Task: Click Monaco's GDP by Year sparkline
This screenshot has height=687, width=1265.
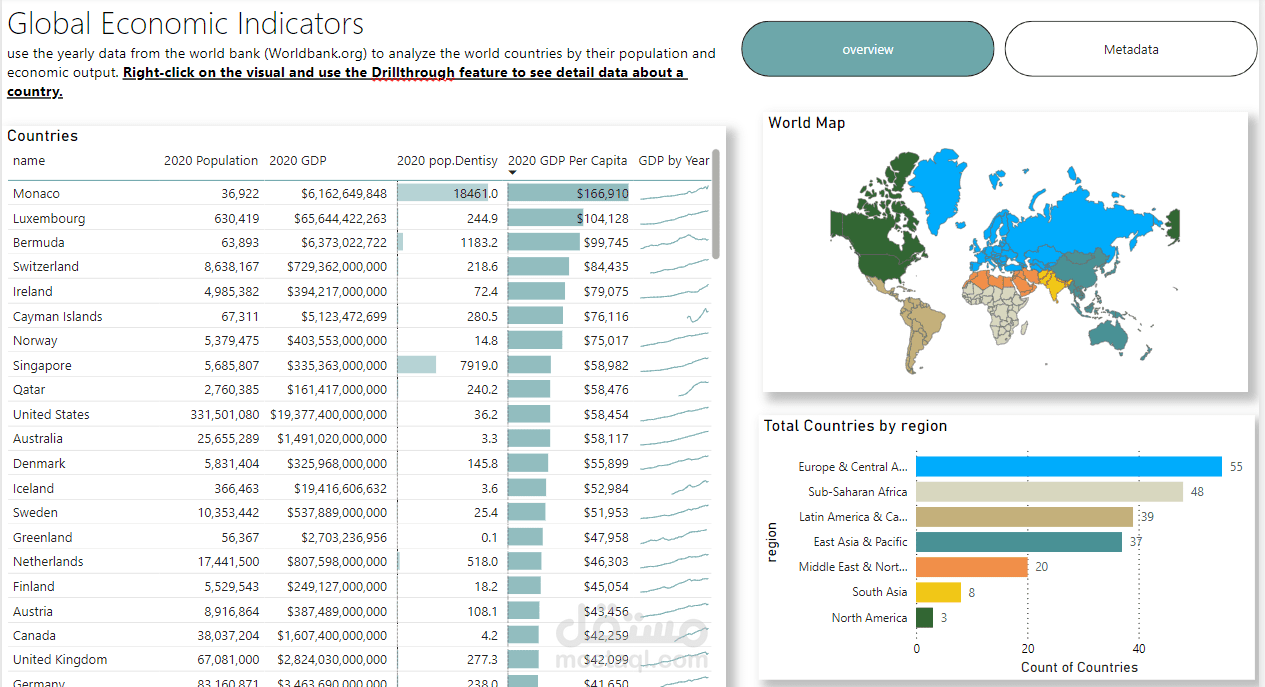Action: pyautogui.click(x=675, y=193)
